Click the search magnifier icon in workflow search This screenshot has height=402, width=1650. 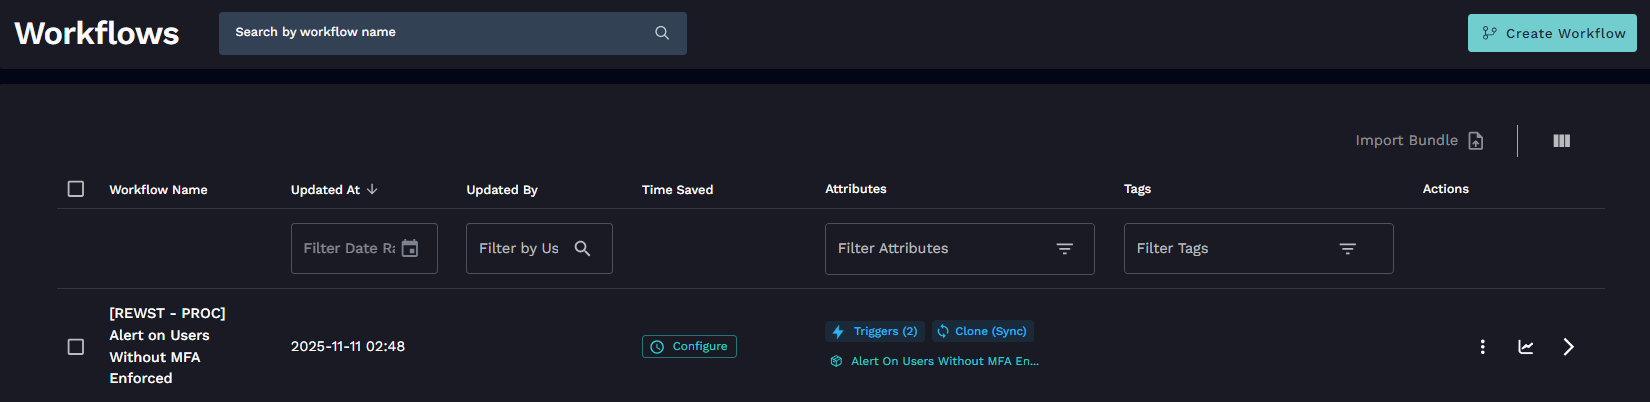pos(661,33)
